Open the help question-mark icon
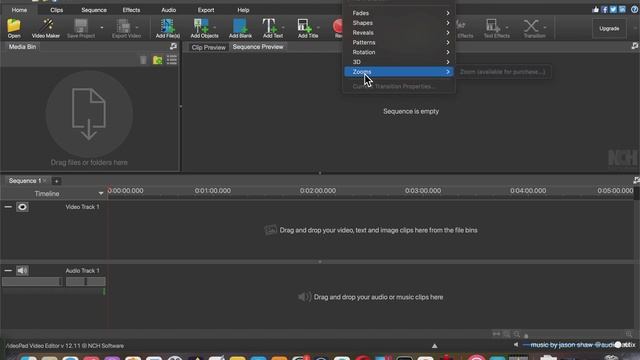This screenshot has height=360, width=640. 634,9
